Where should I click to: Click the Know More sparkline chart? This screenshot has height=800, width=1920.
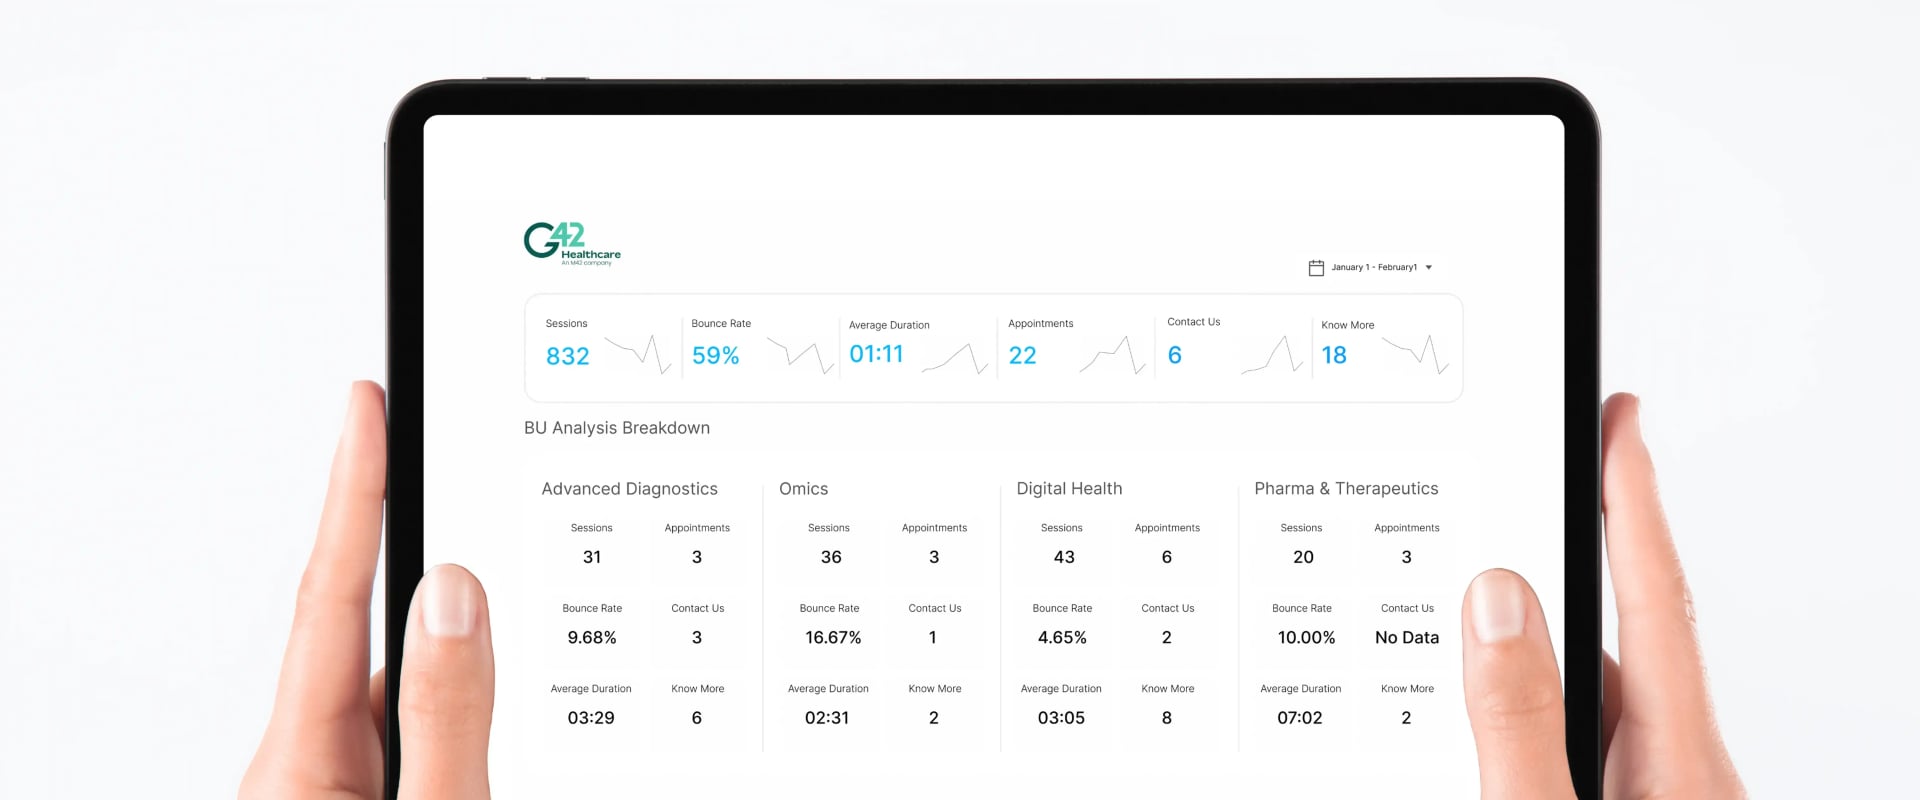[x=1415, y=355]
